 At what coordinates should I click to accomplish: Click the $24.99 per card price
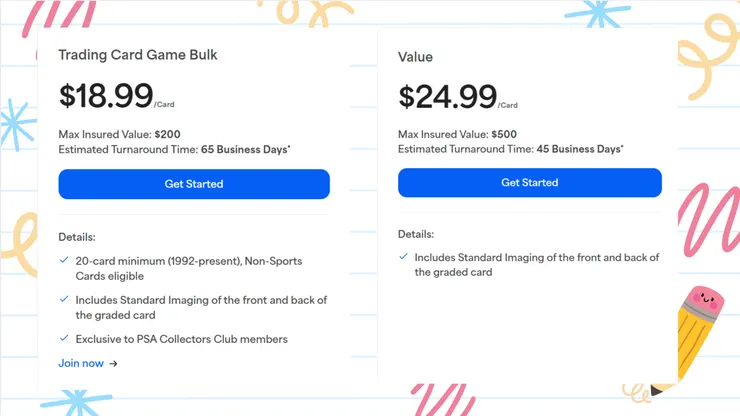coord(447,96)
